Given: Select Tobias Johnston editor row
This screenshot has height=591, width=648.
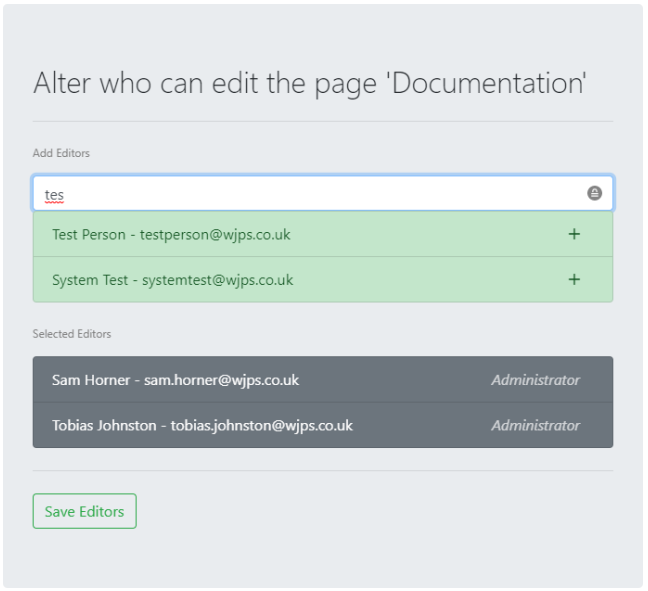Looking at the screenshot, I should [x=323, y=425].
